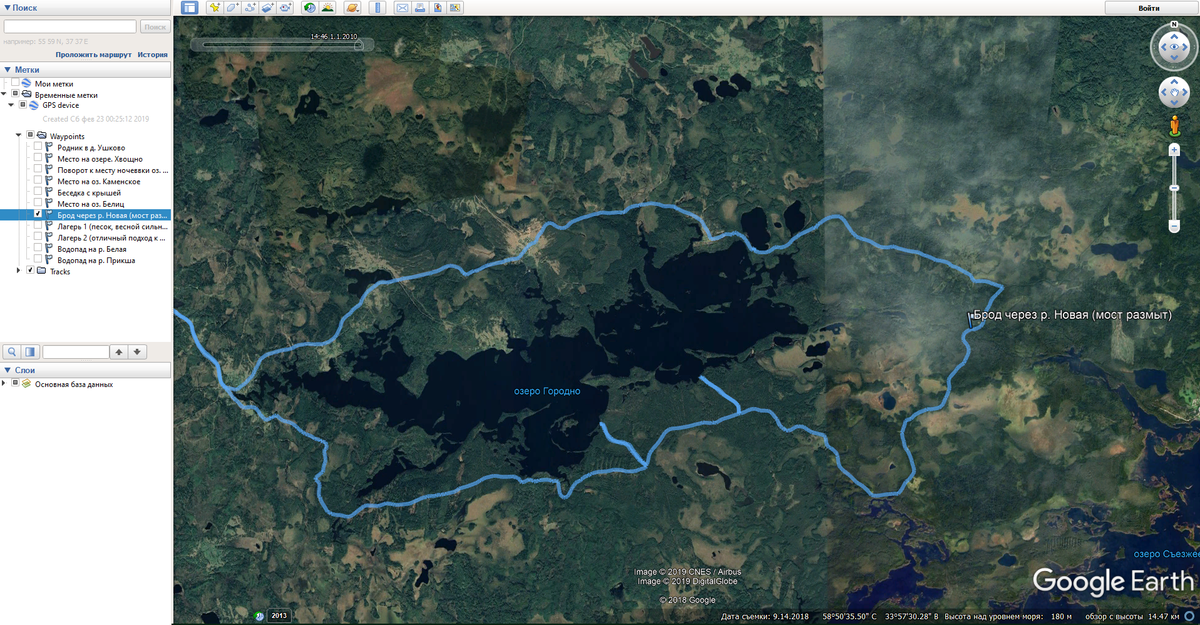Uncheck the Tracks folder checkbox
The height and width of the screenshot is (625, 1200).
click(x=30, y=271)
